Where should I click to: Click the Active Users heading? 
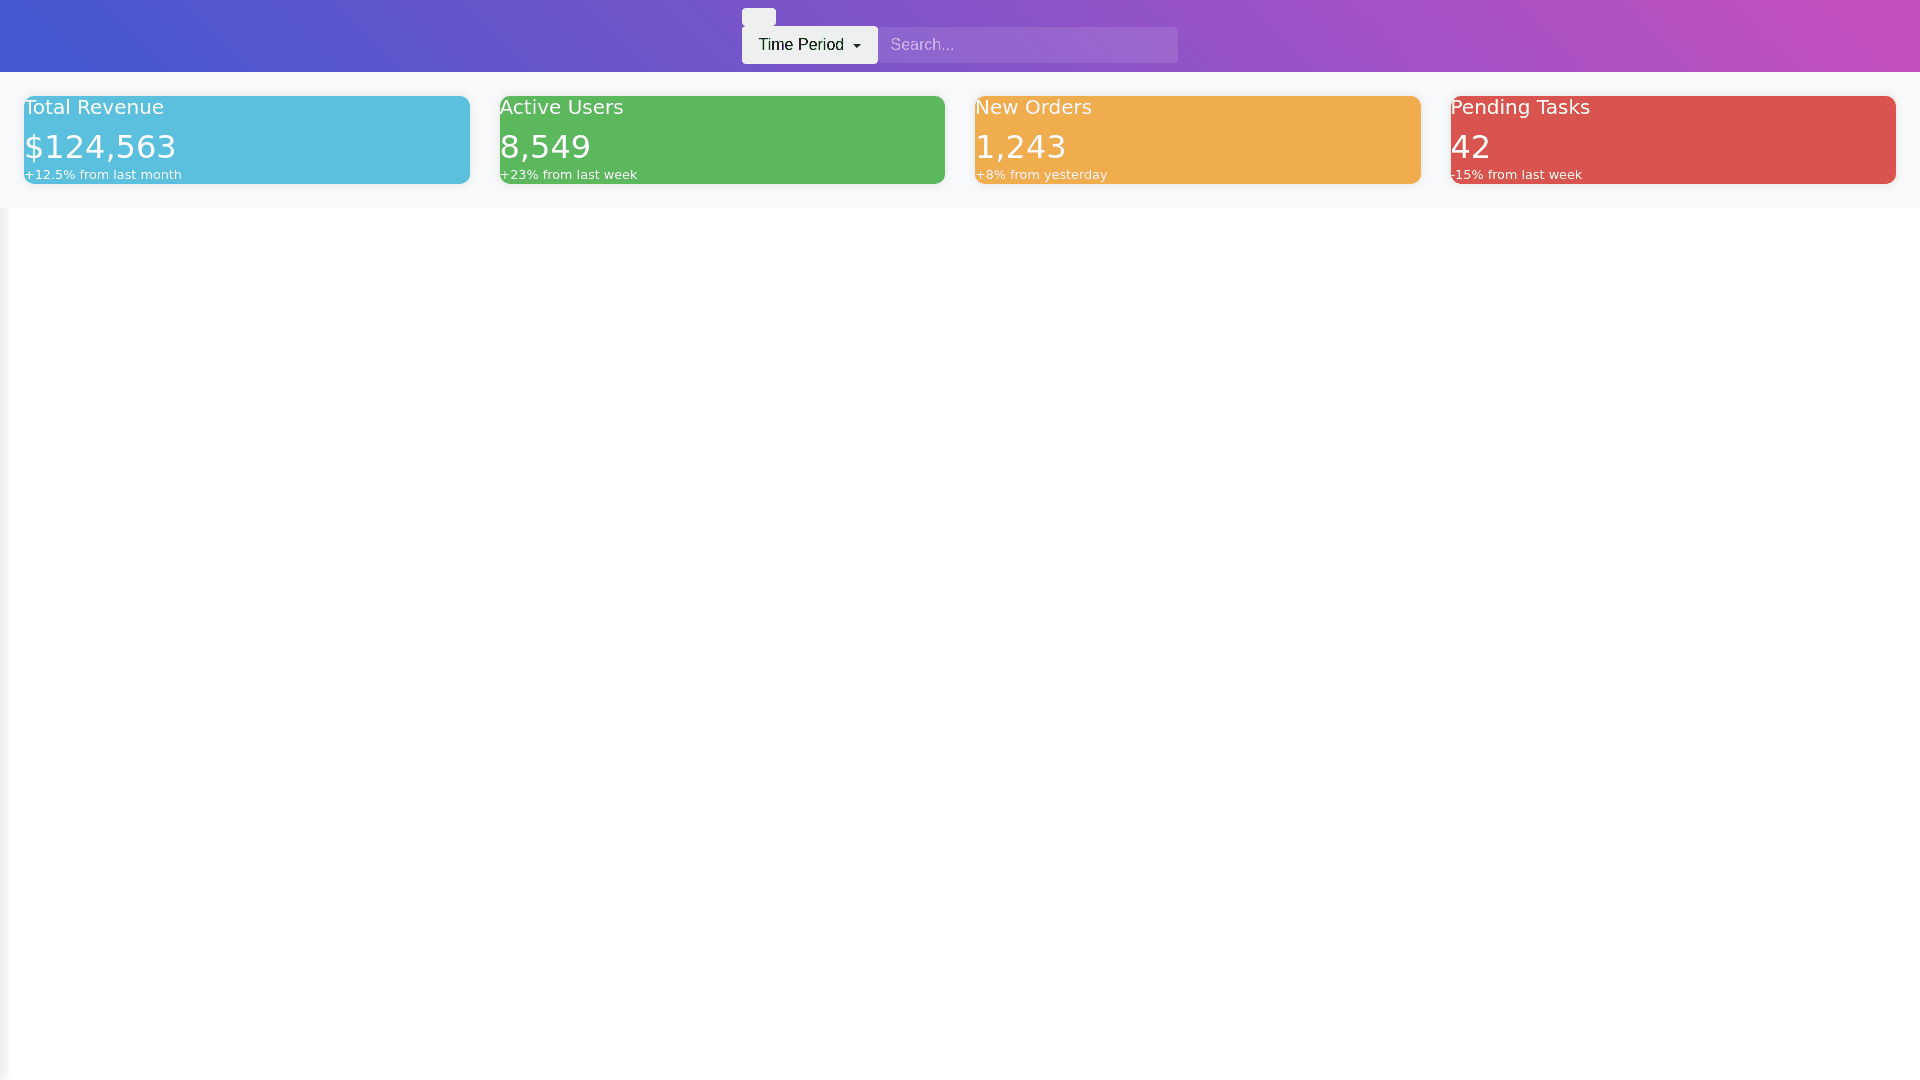[x=561, y=107]
